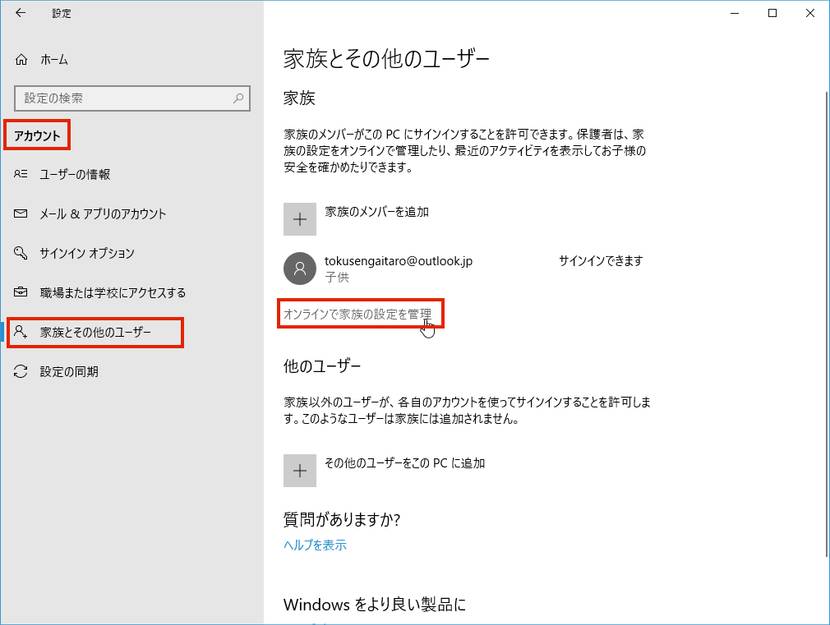The height and width of the screenshot is (625, 830).
Task: Focus the 設定の検索 search field
Action: coord(132,98)
